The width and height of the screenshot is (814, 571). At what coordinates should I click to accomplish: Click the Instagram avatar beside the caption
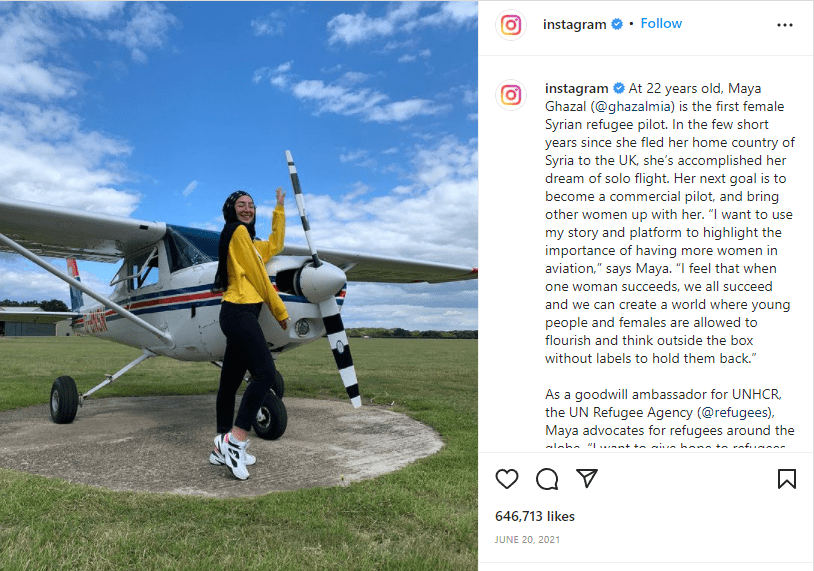pyautogui.click(x=511, y=95)
